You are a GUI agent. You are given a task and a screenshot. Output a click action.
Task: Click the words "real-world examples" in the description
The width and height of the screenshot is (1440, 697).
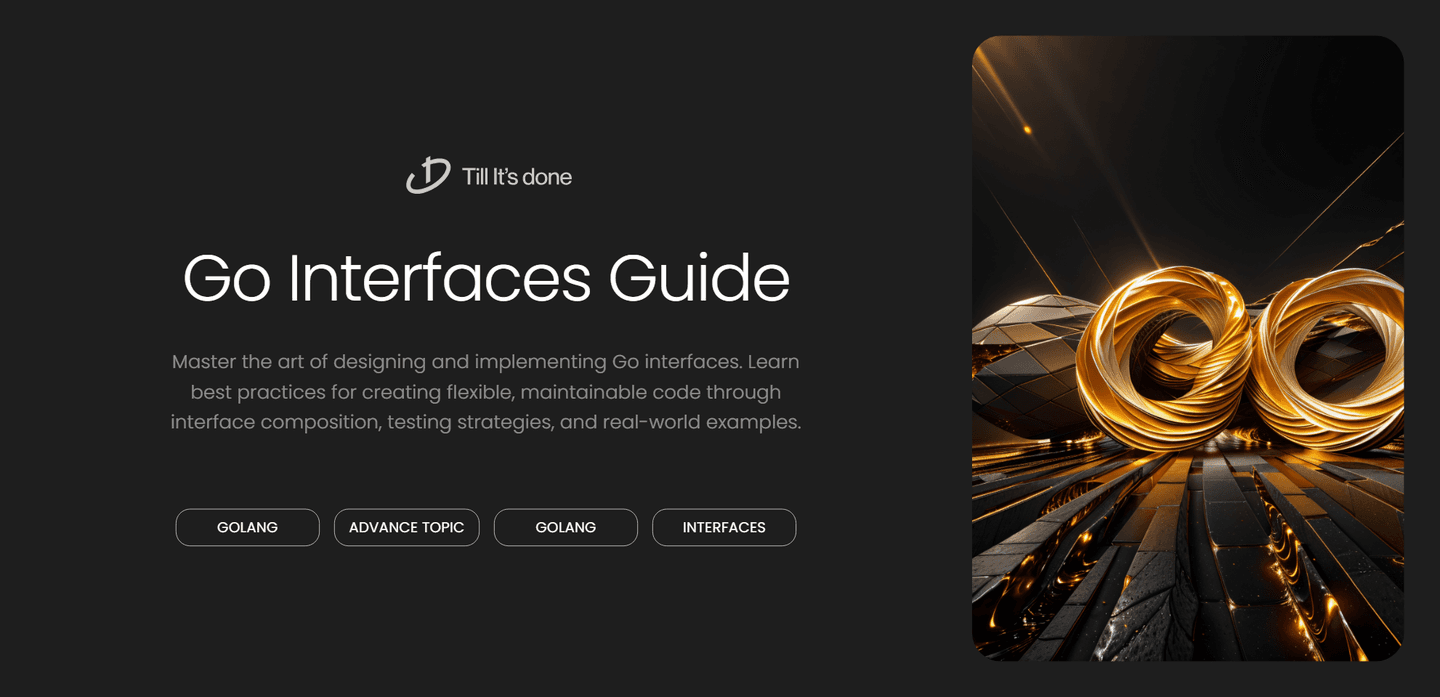701,422
